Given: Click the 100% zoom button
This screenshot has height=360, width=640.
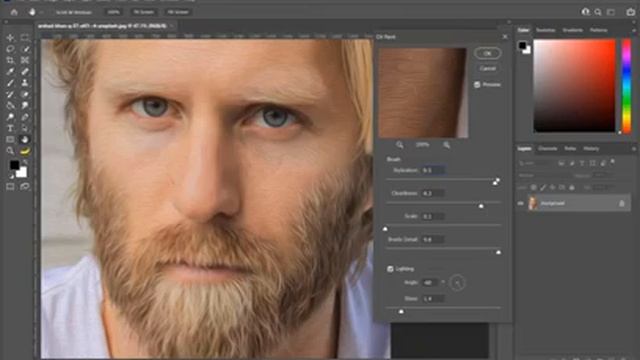Looking at the screenshot, I should click(x=113, y=12).
